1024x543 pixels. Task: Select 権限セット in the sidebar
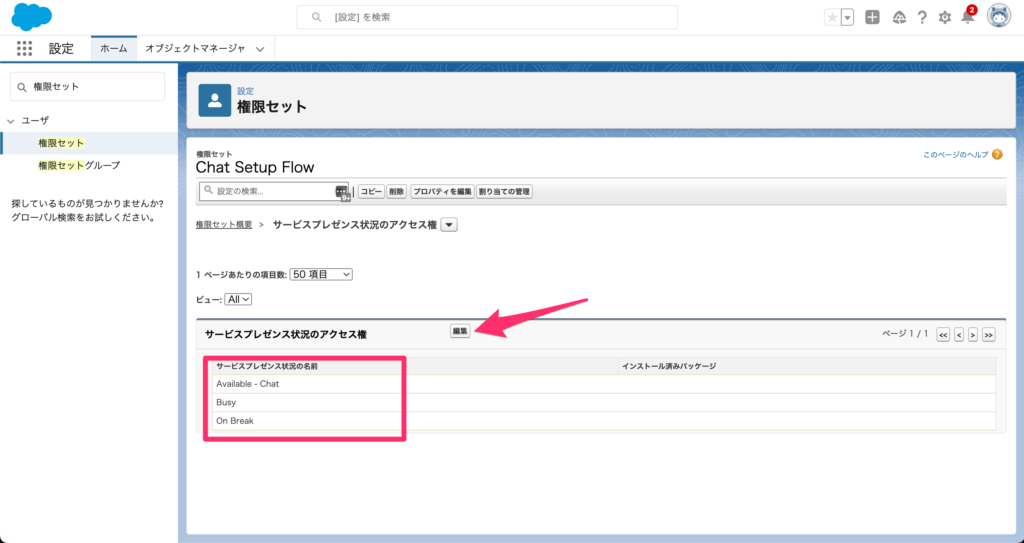[x=61, y=142]
